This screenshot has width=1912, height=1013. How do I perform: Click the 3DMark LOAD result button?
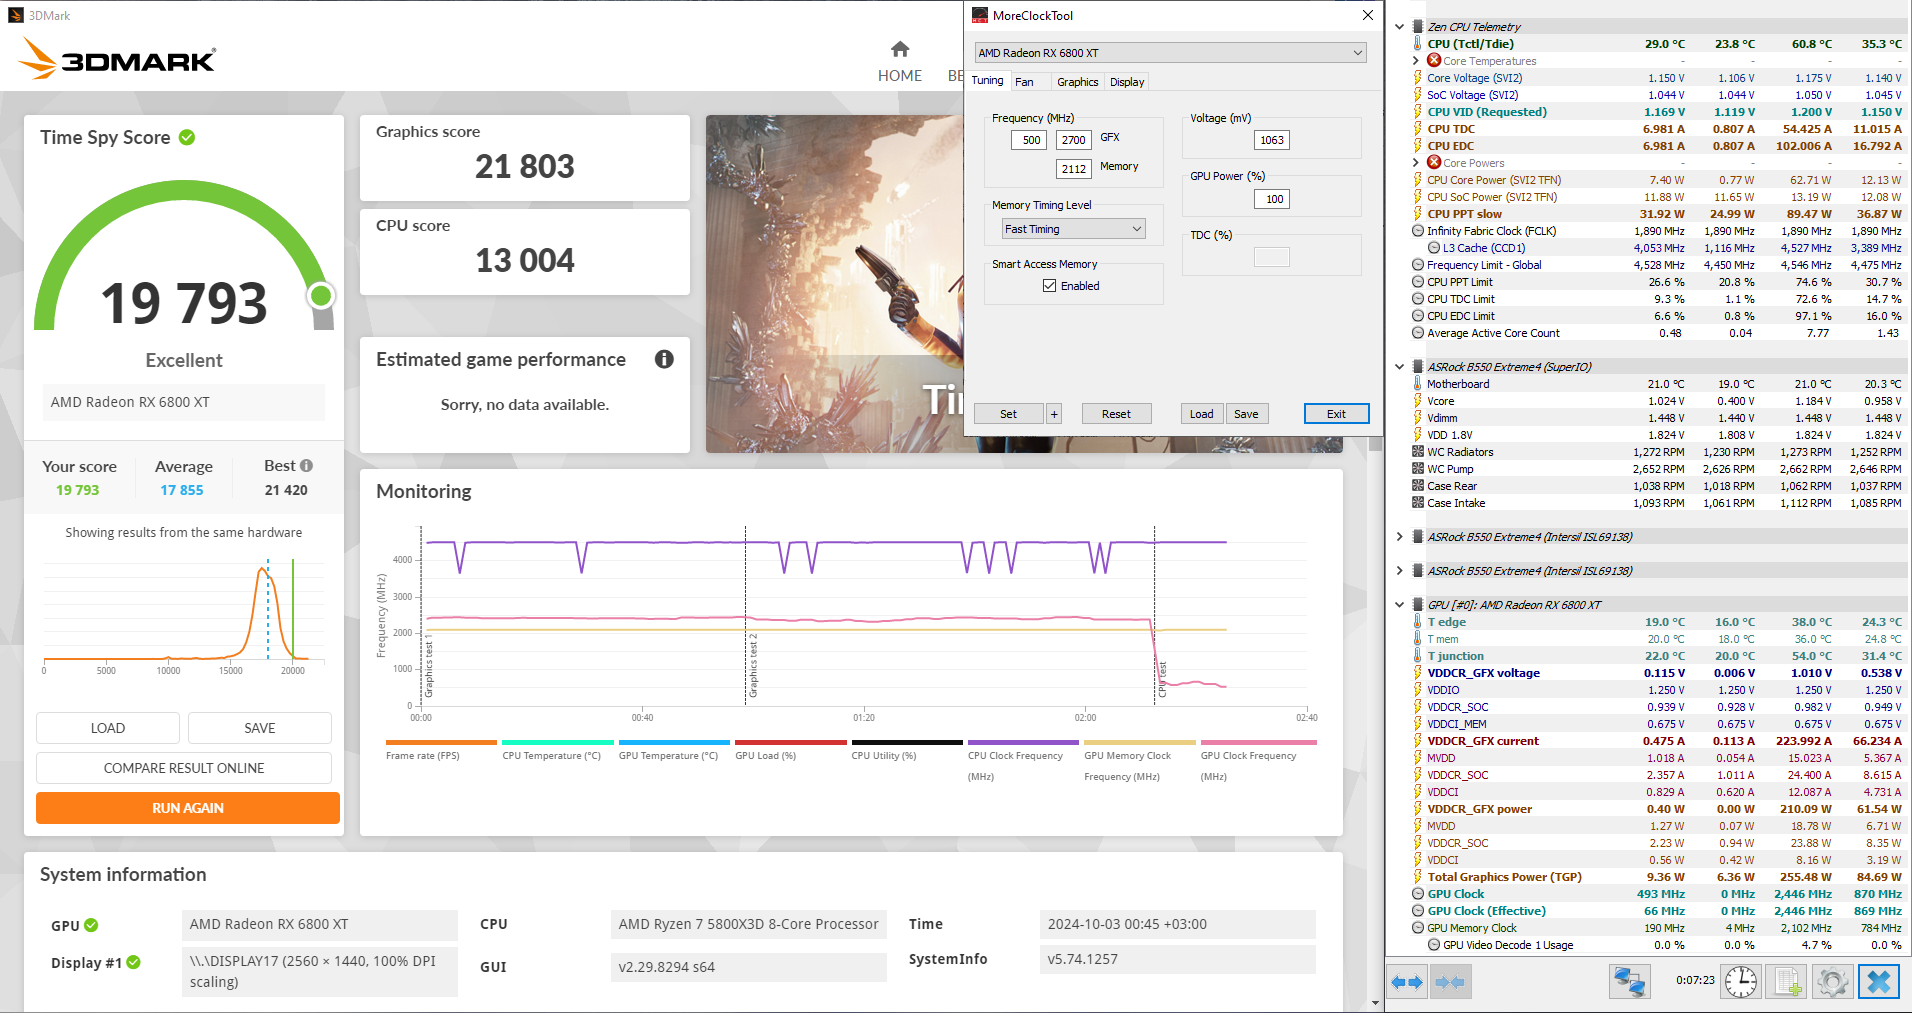click(x=108, y=728)
